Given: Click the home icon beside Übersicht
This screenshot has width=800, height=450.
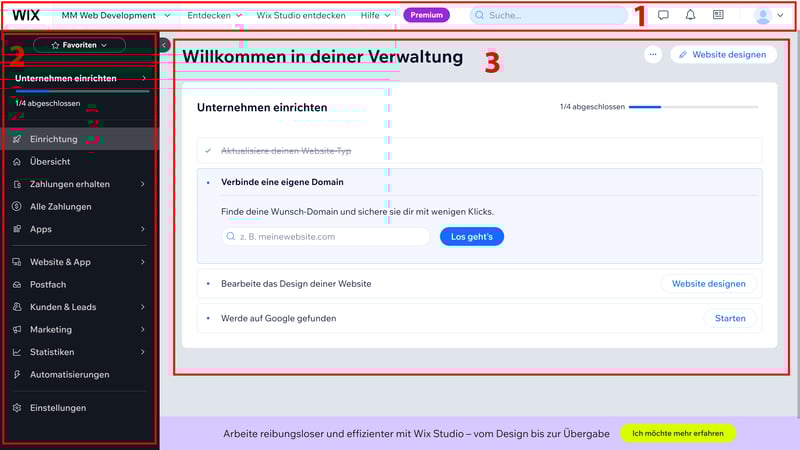Looking at the screenshot, I should pos(17,161).
